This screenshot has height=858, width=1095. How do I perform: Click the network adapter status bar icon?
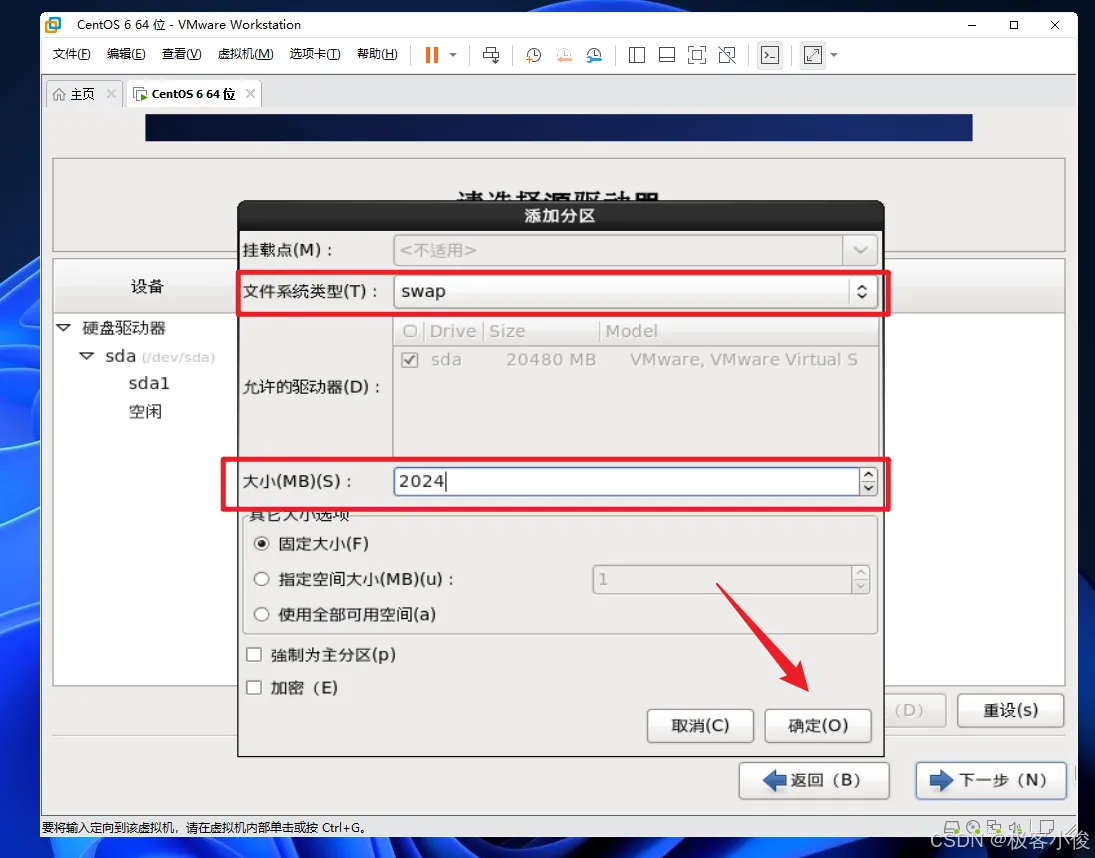click(994, 827)
